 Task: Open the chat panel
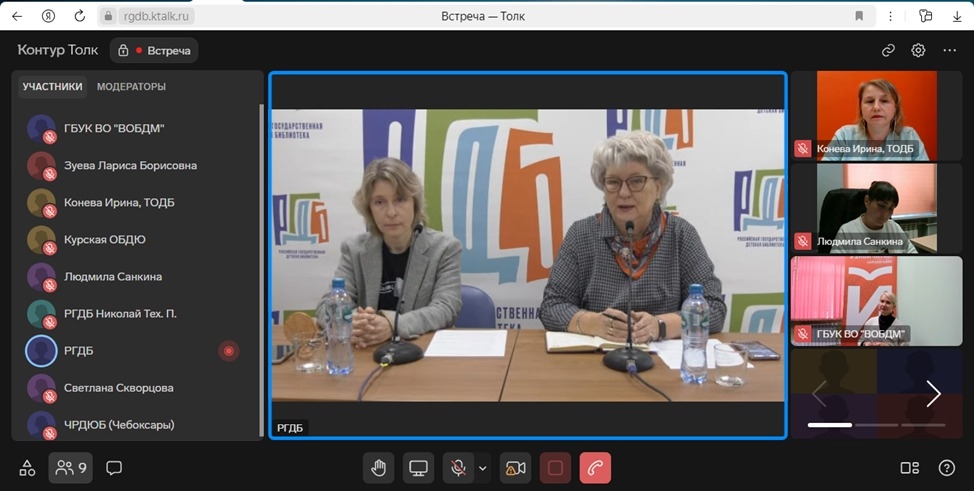point(114,468)
